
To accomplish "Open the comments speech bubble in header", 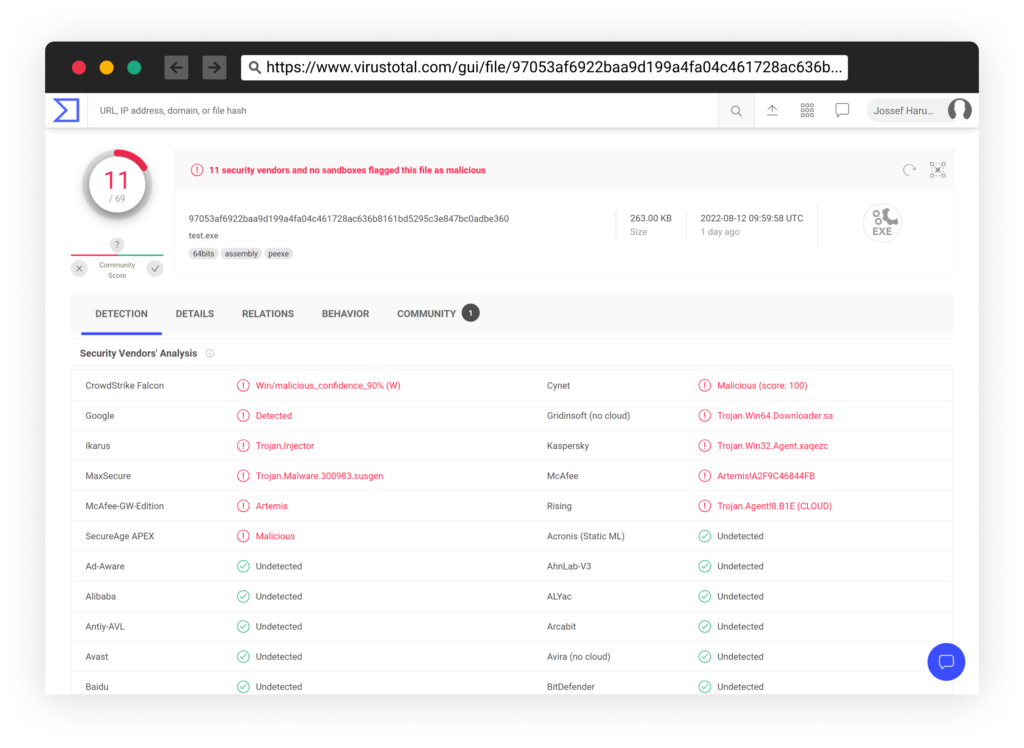I will (x=842, y=110).
